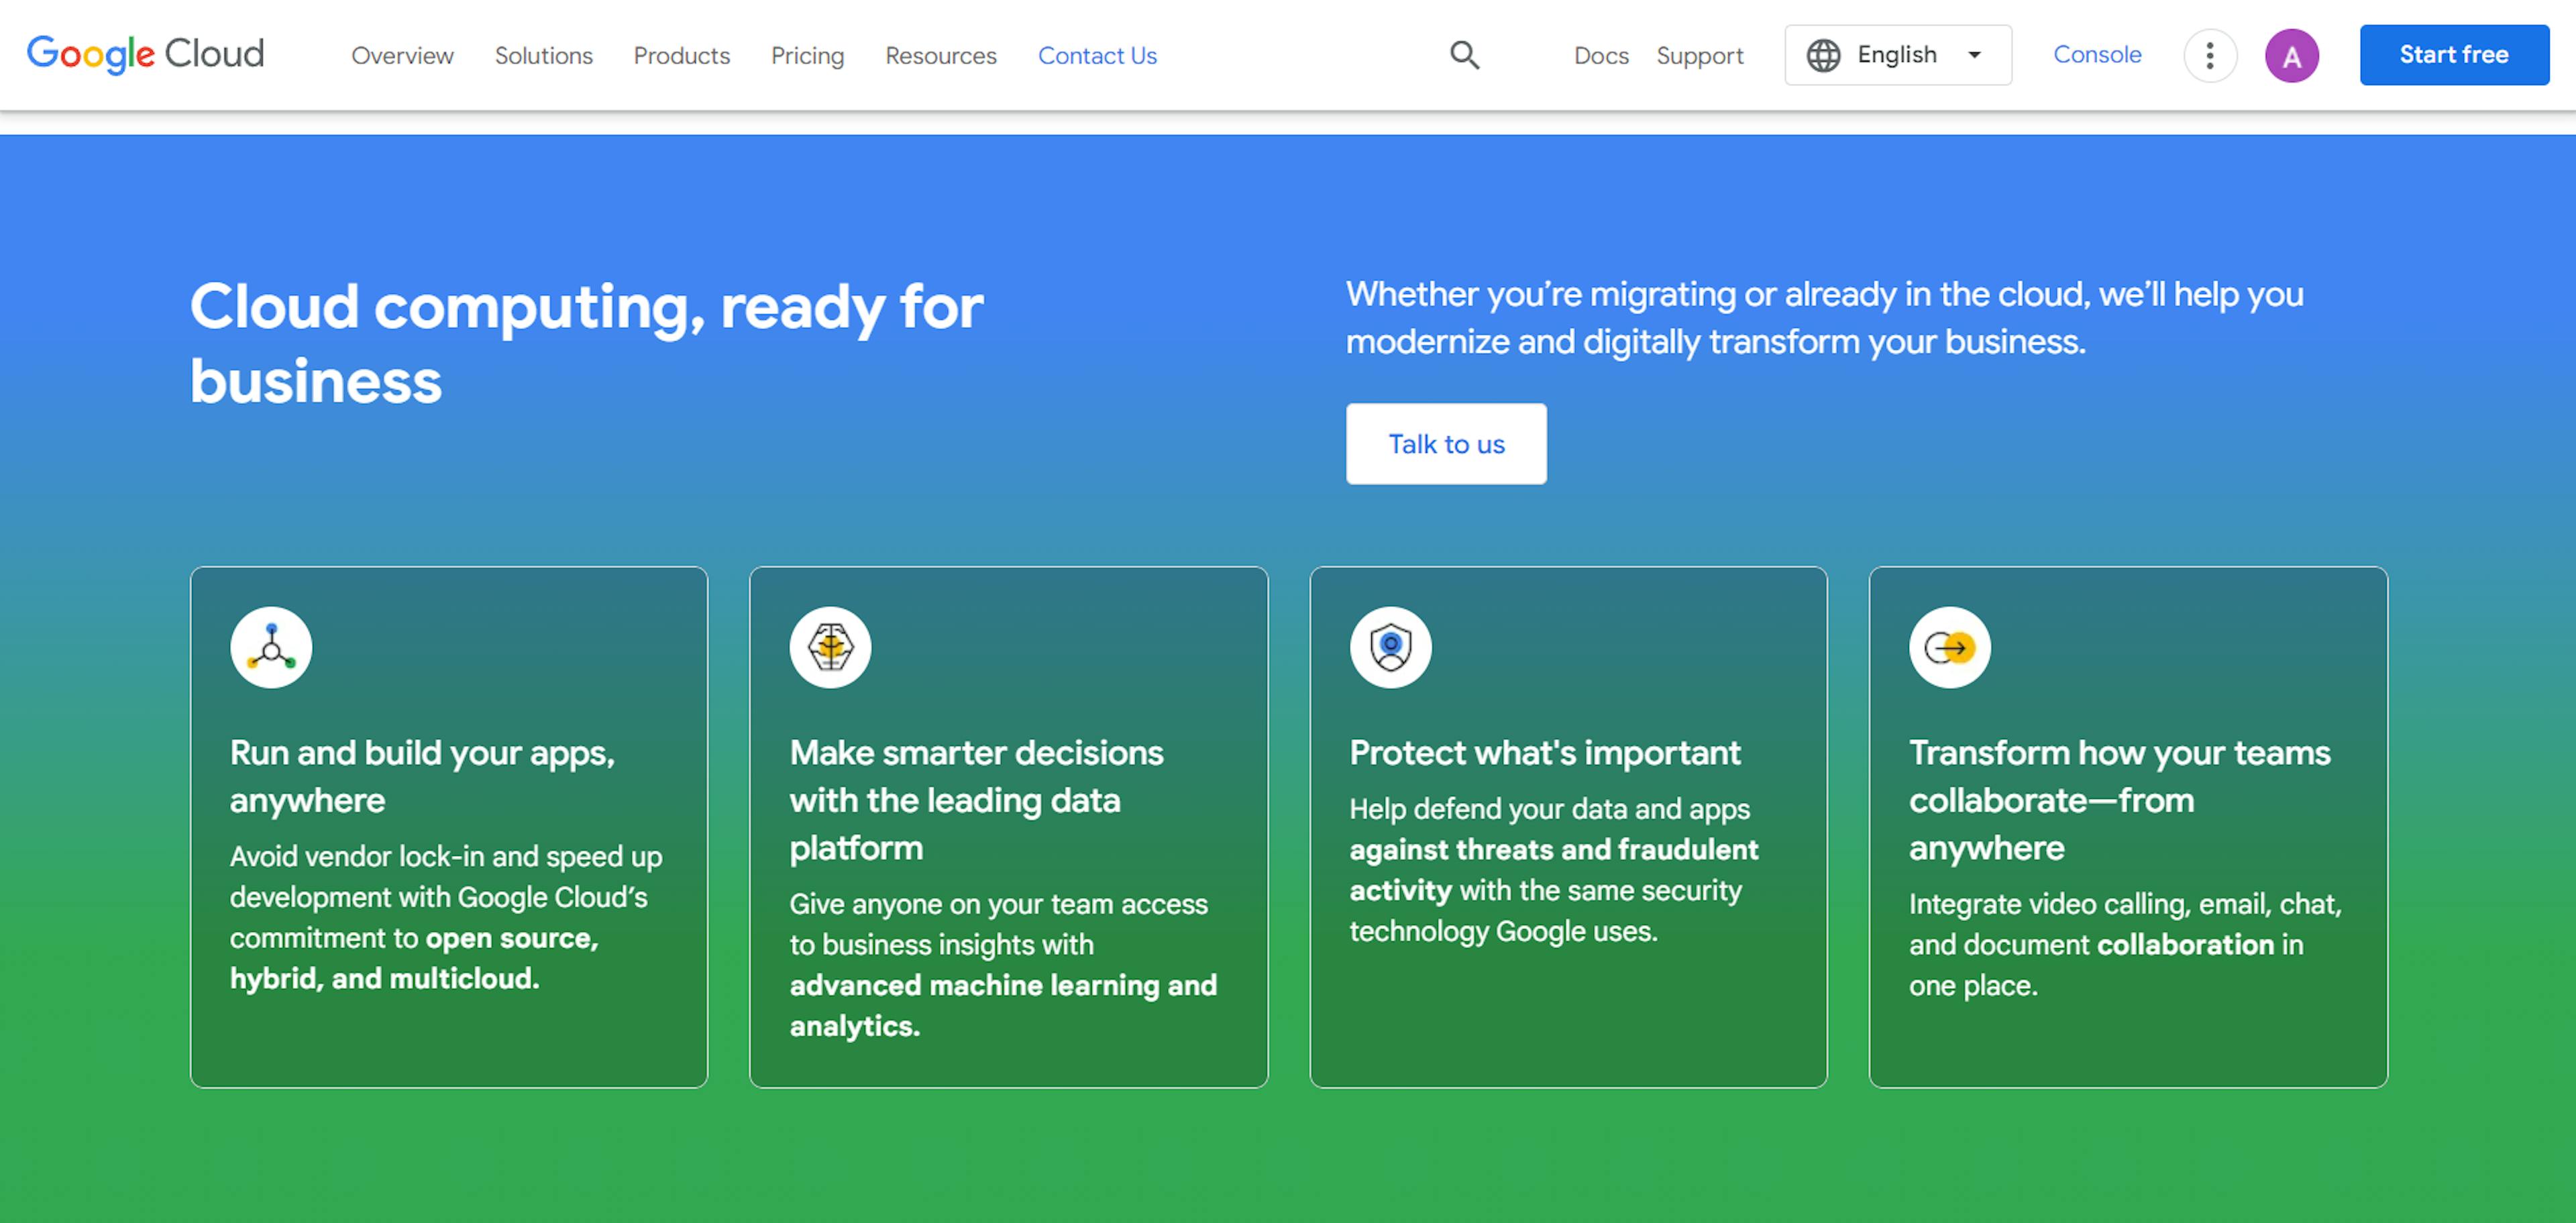2576x1223 pixels.
Task: Click the globe language icon
Action: [1823, 55]
